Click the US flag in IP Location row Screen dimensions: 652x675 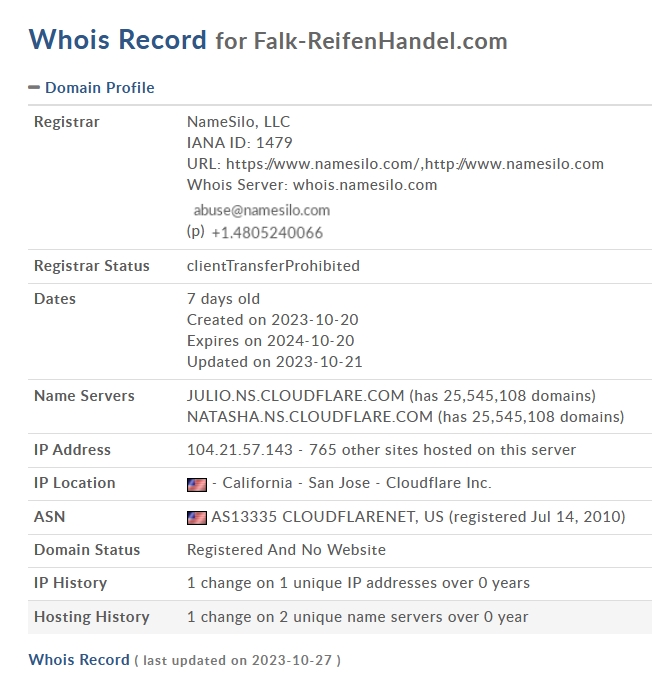click(197, 485)
